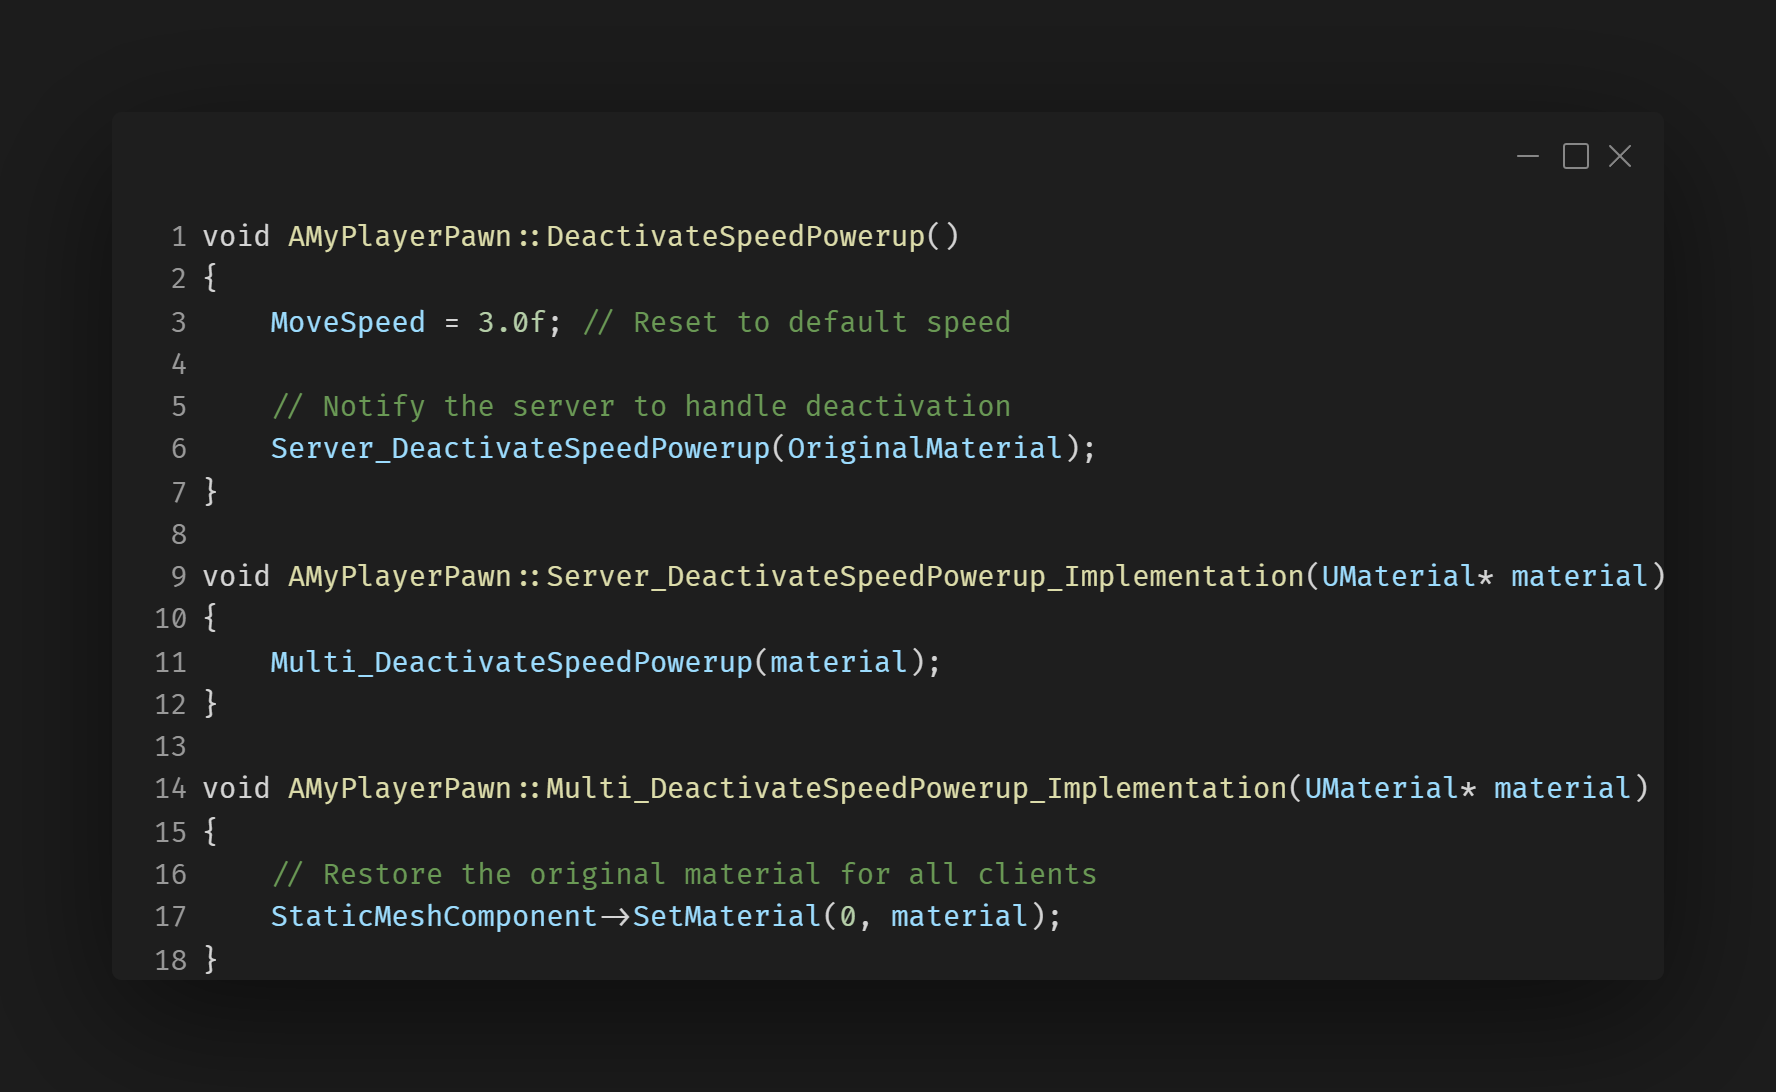The width and height of the screenshot is (1776, 1092).
Task: Click Multi_DeactivateSpeedPowerup_Implementation function name
Action: tap(916, 789)
